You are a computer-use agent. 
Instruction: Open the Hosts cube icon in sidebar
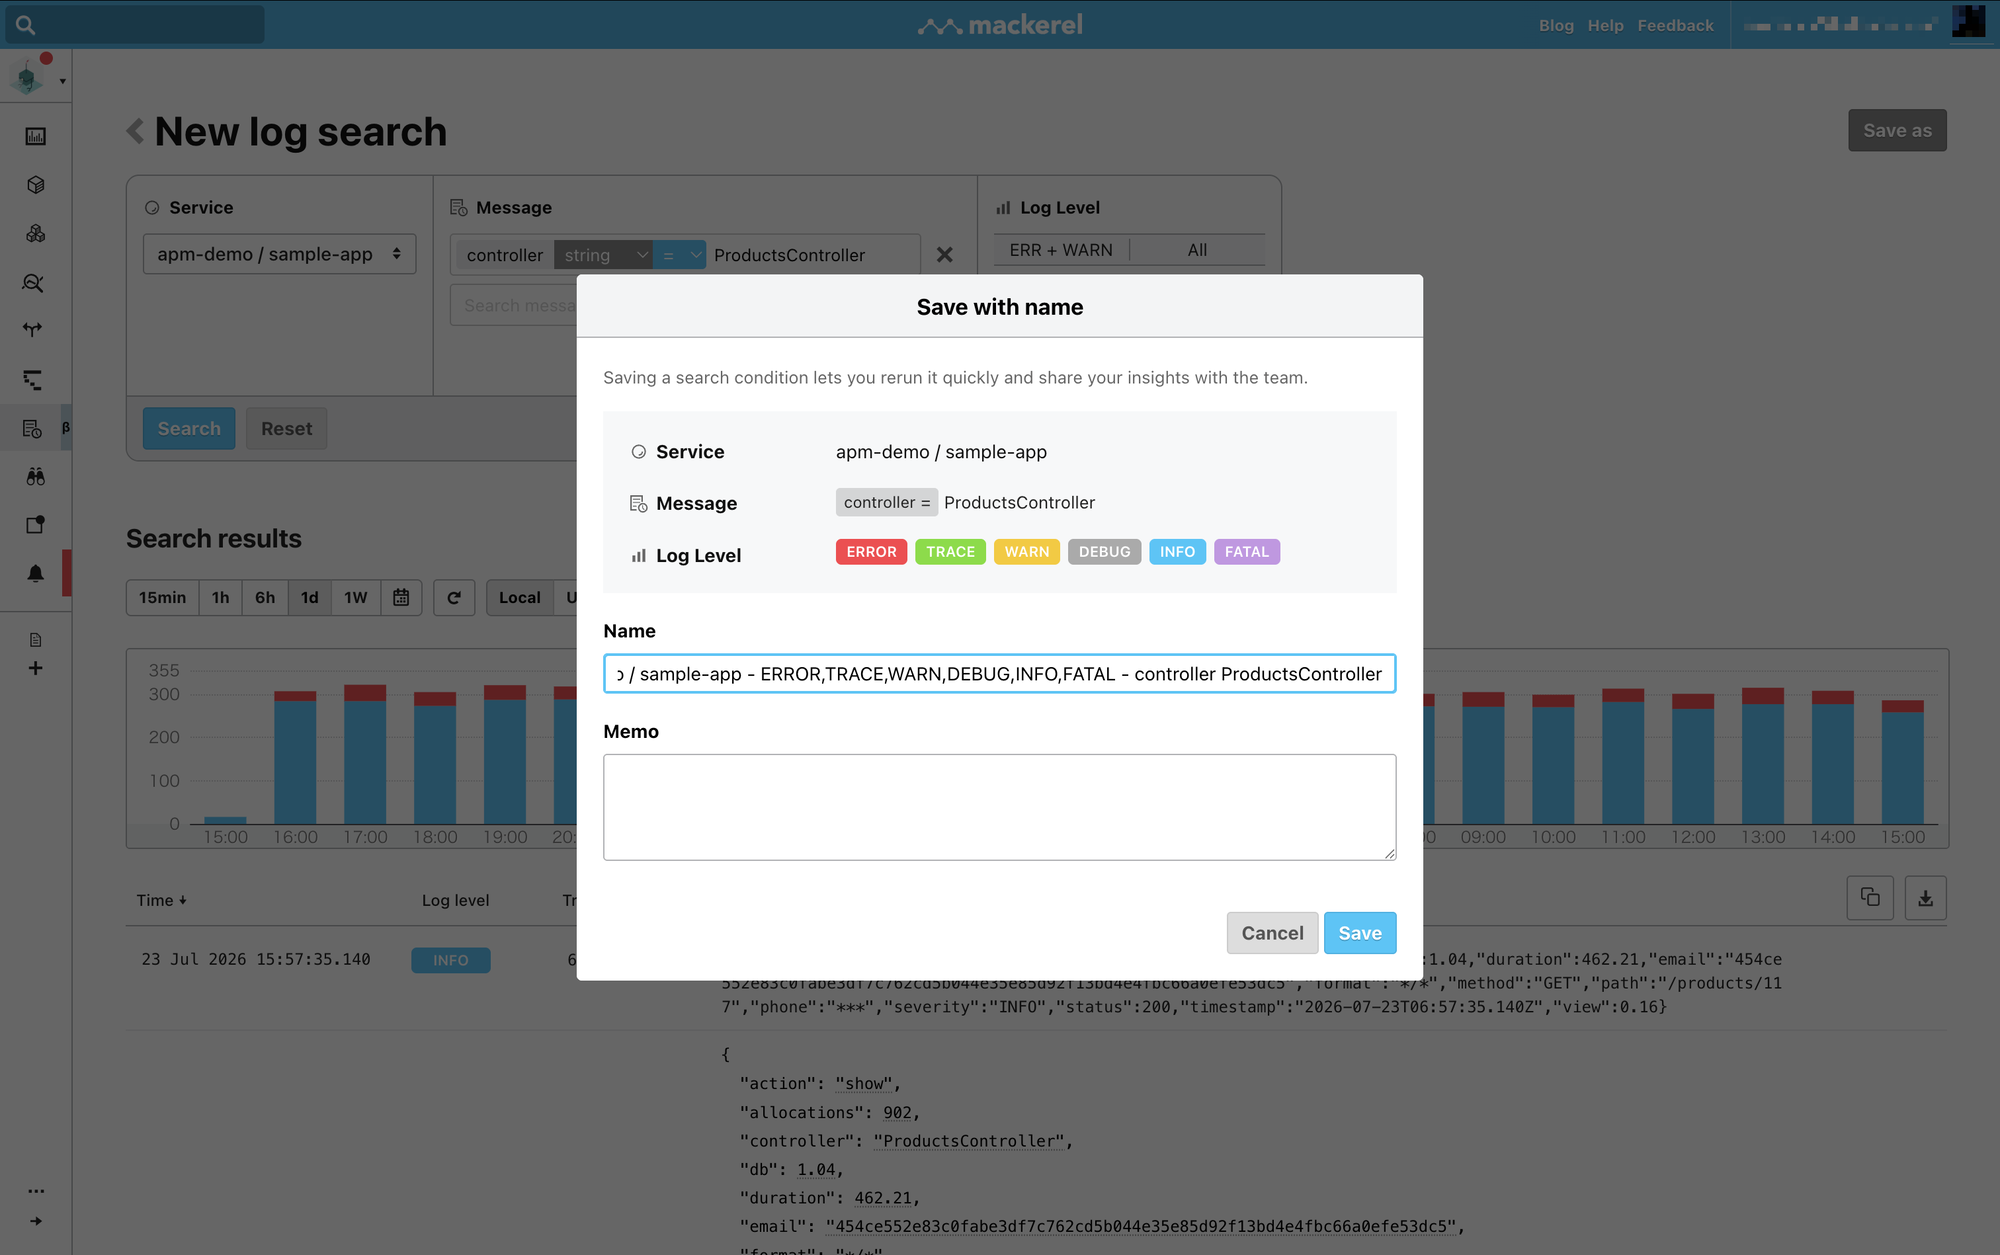(35, 185)
